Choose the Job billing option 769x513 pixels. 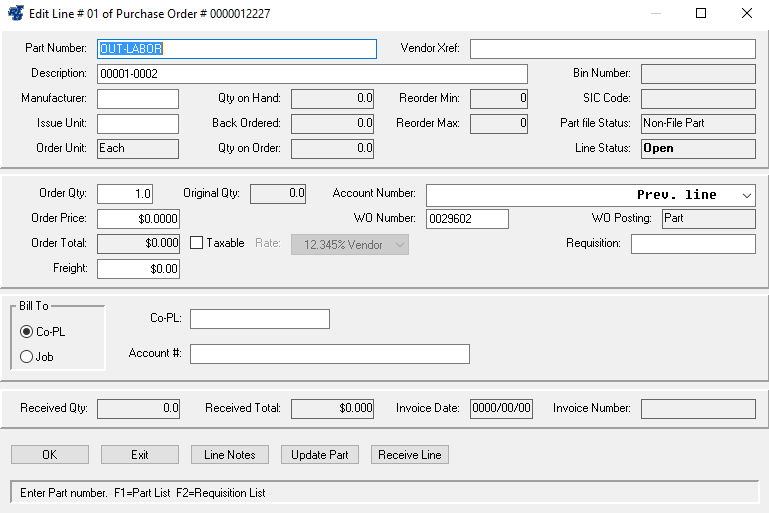click(26, 357)
